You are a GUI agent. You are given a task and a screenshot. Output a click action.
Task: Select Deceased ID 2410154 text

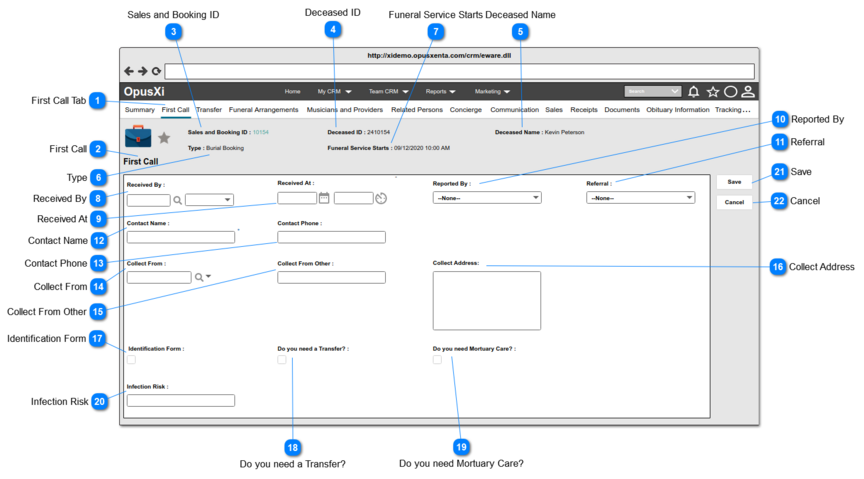[x=379, y=132]
